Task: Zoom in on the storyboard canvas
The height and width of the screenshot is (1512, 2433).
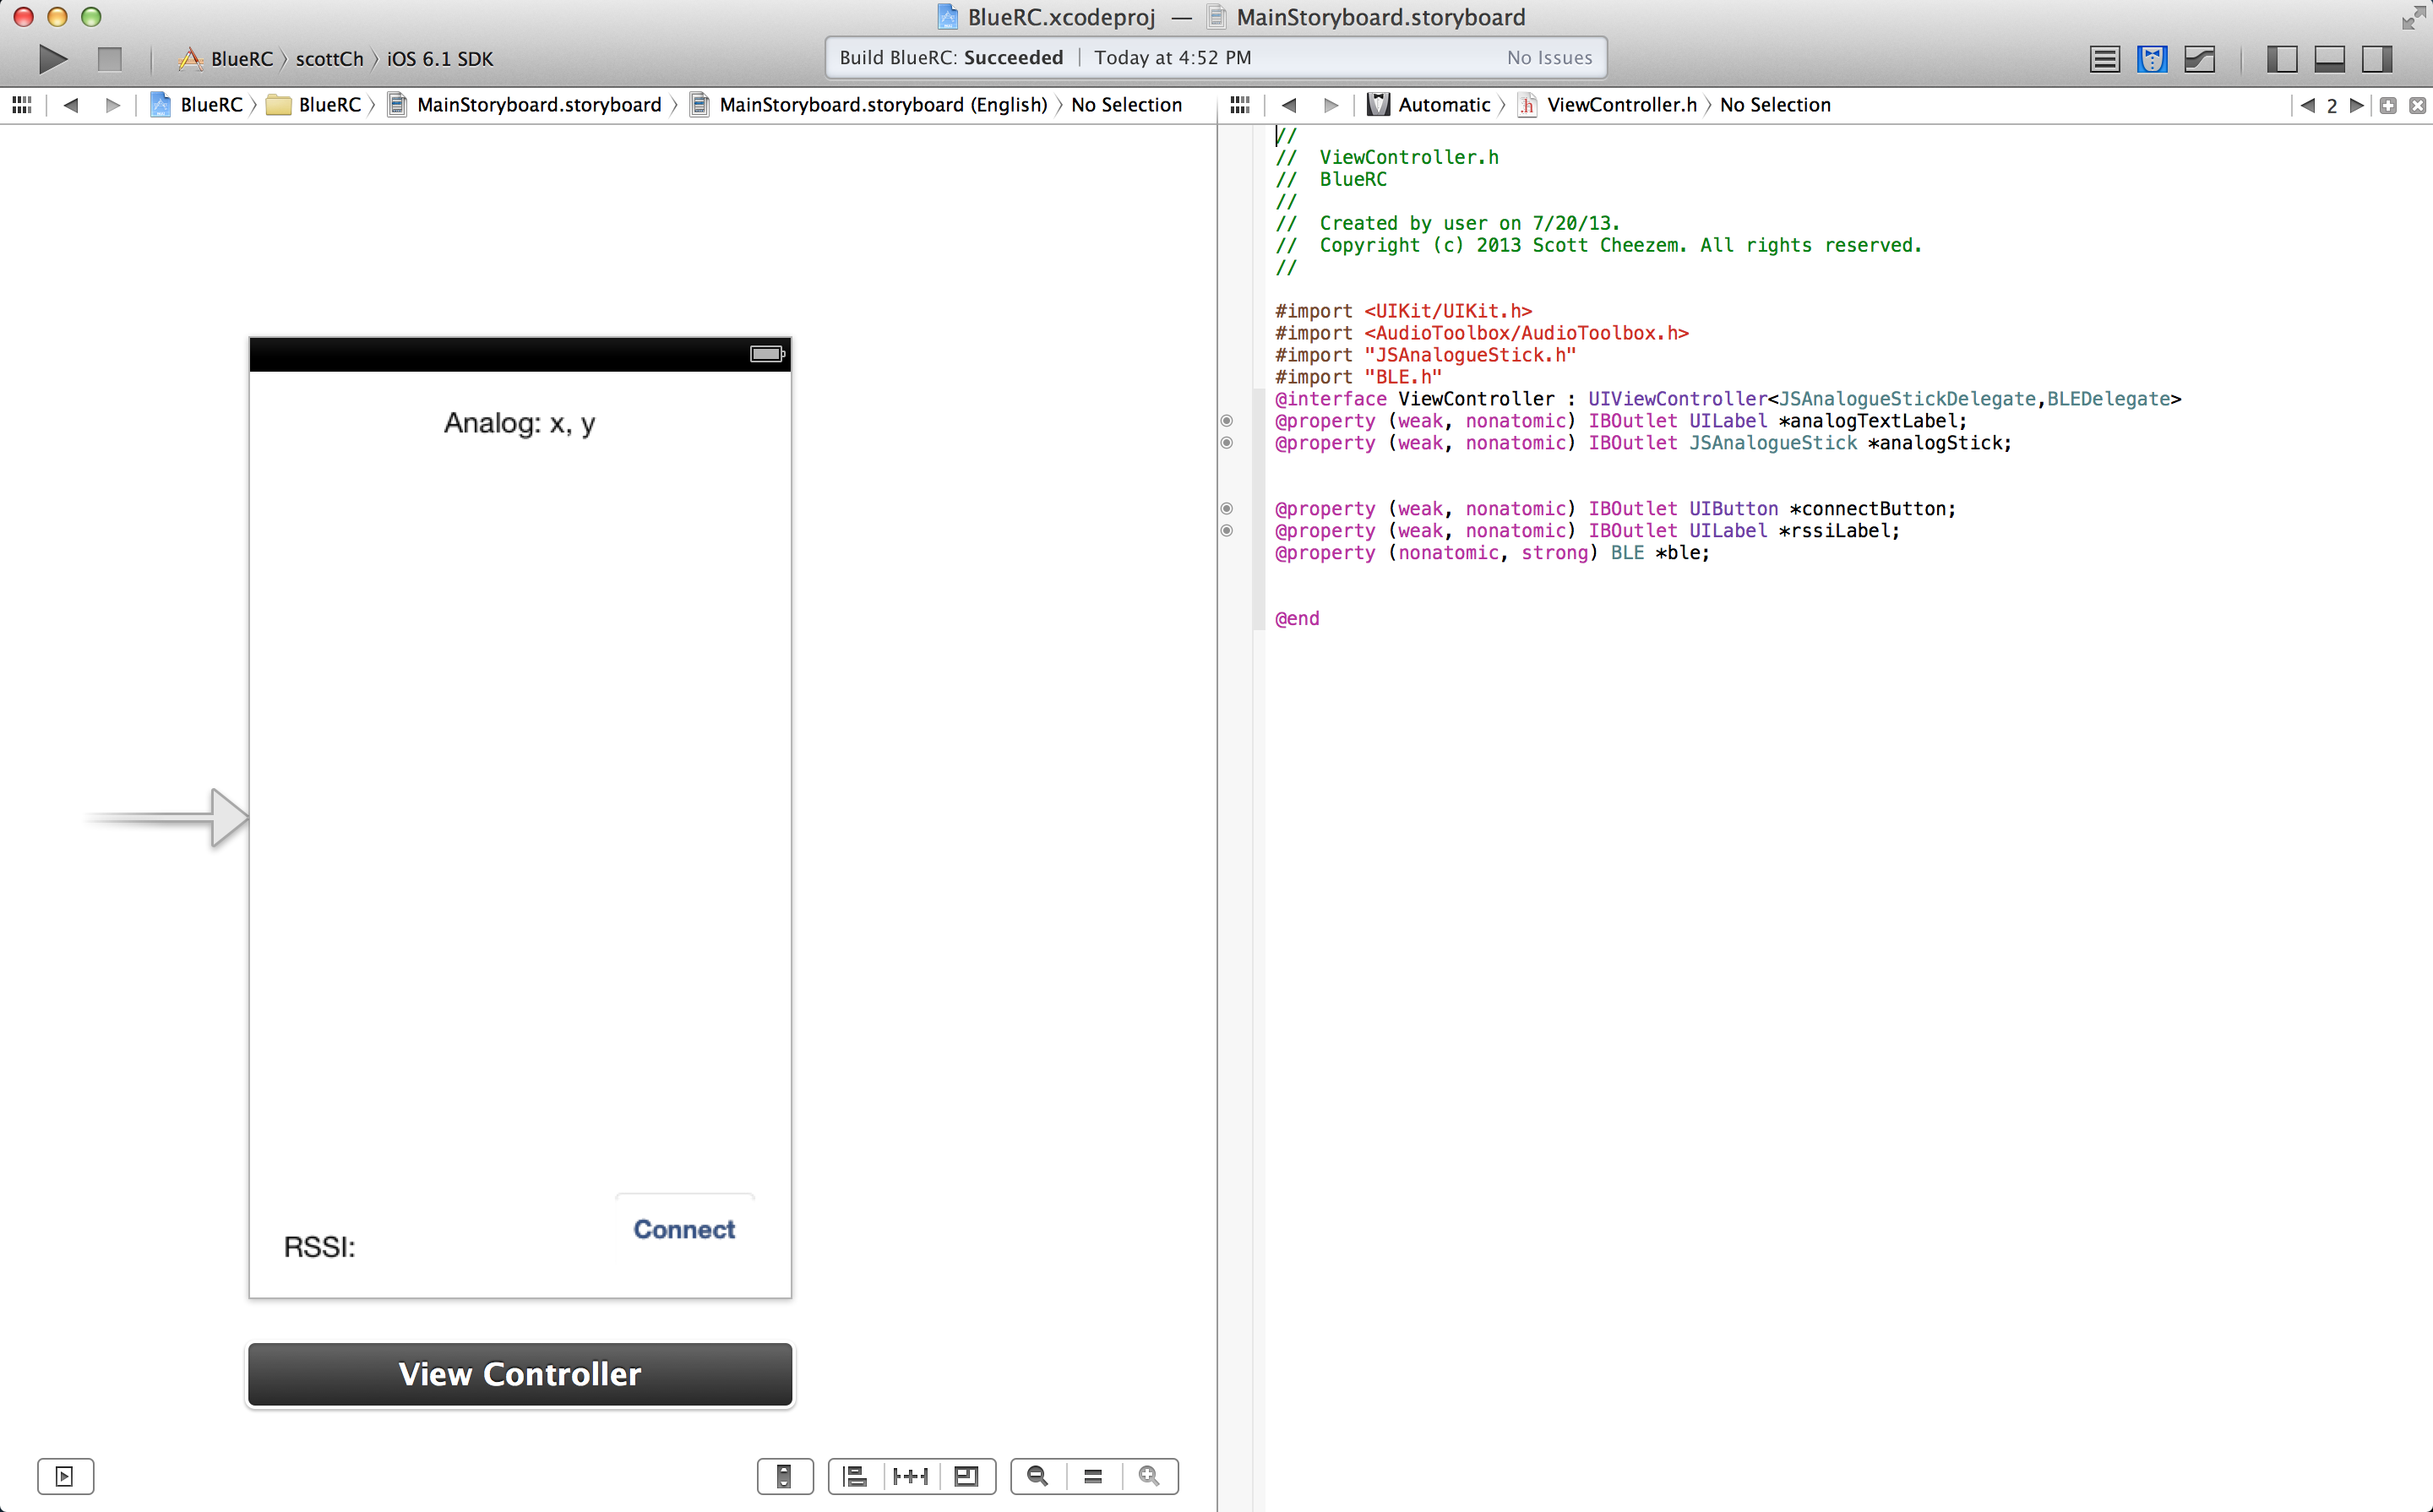Action: [1148, 1476]
